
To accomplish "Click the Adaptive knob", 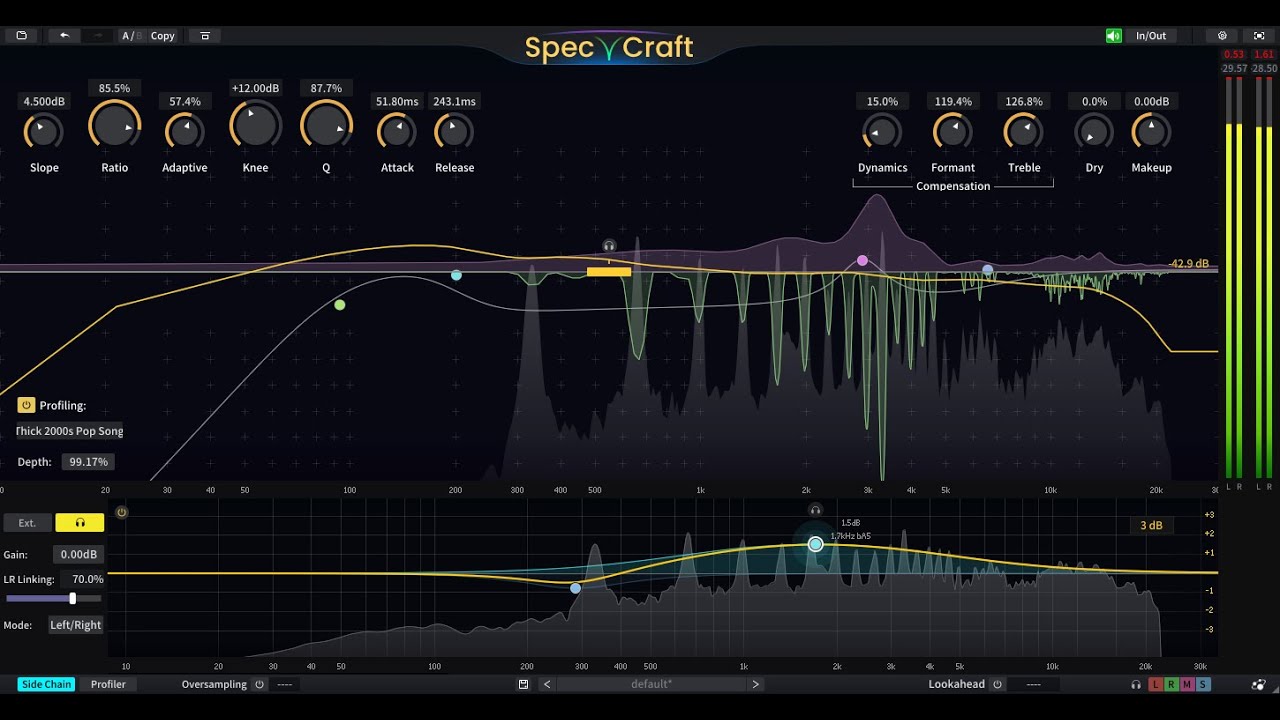I will coord(184,131).
